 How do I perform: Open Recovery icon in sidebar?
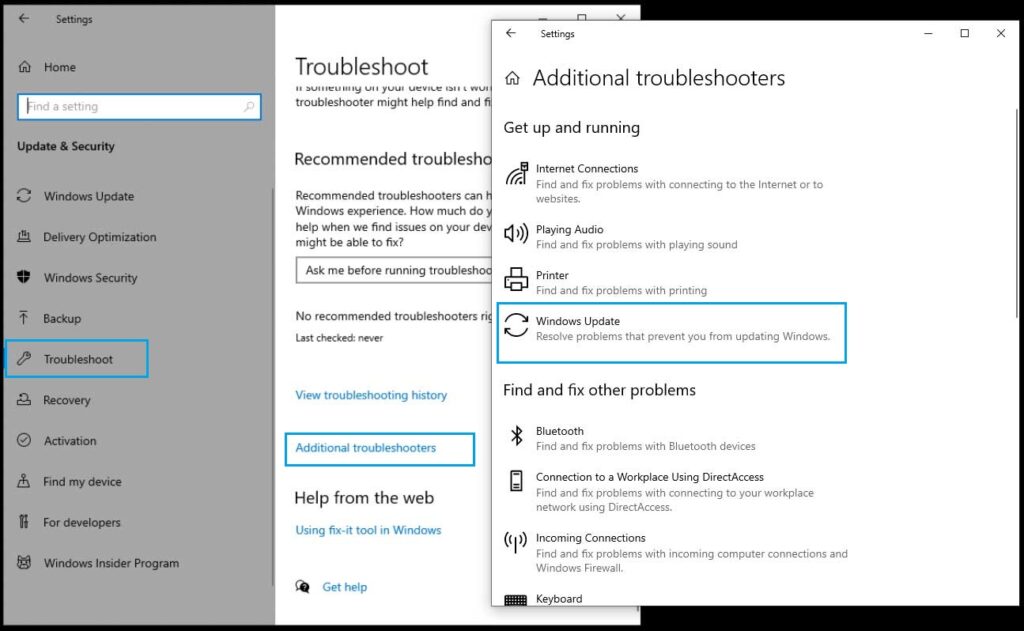click(24, 399)
